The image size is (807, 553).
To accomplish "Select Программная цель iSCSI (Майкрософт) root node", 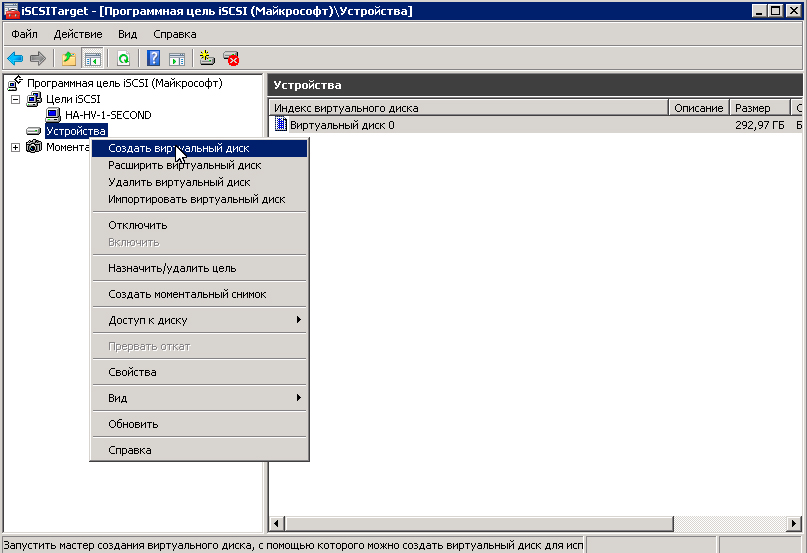I will pos(125,83).
